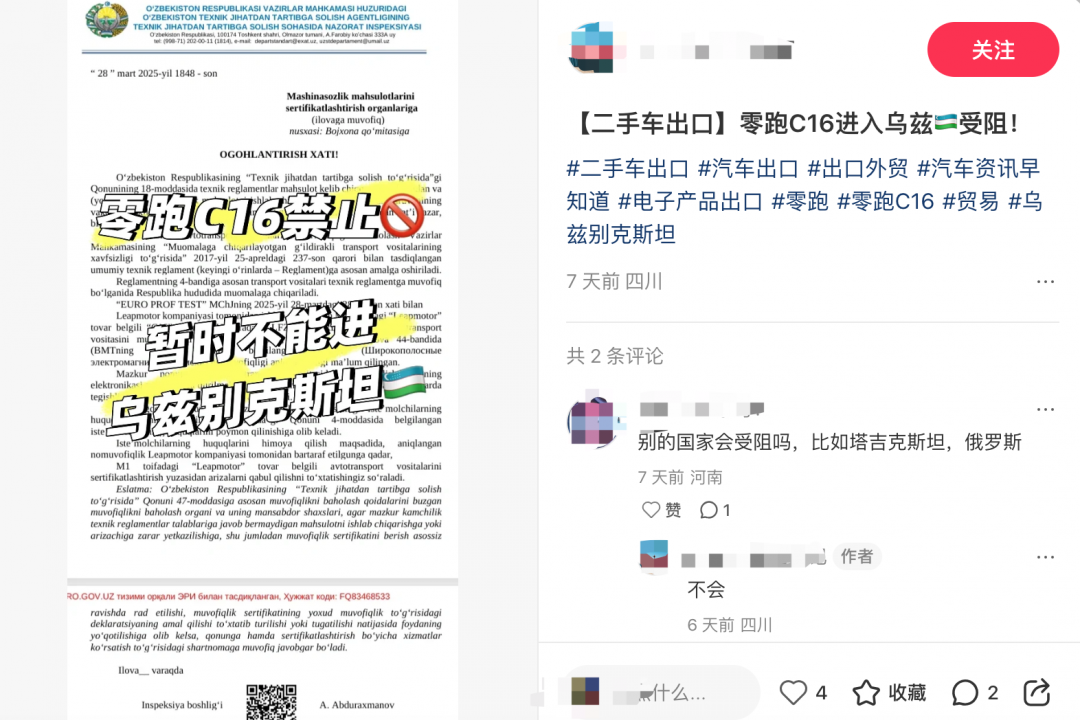Open the first commenter's avatar profile
The image size is (1080, 720).
pyautogui.click(x=591, y=422)
